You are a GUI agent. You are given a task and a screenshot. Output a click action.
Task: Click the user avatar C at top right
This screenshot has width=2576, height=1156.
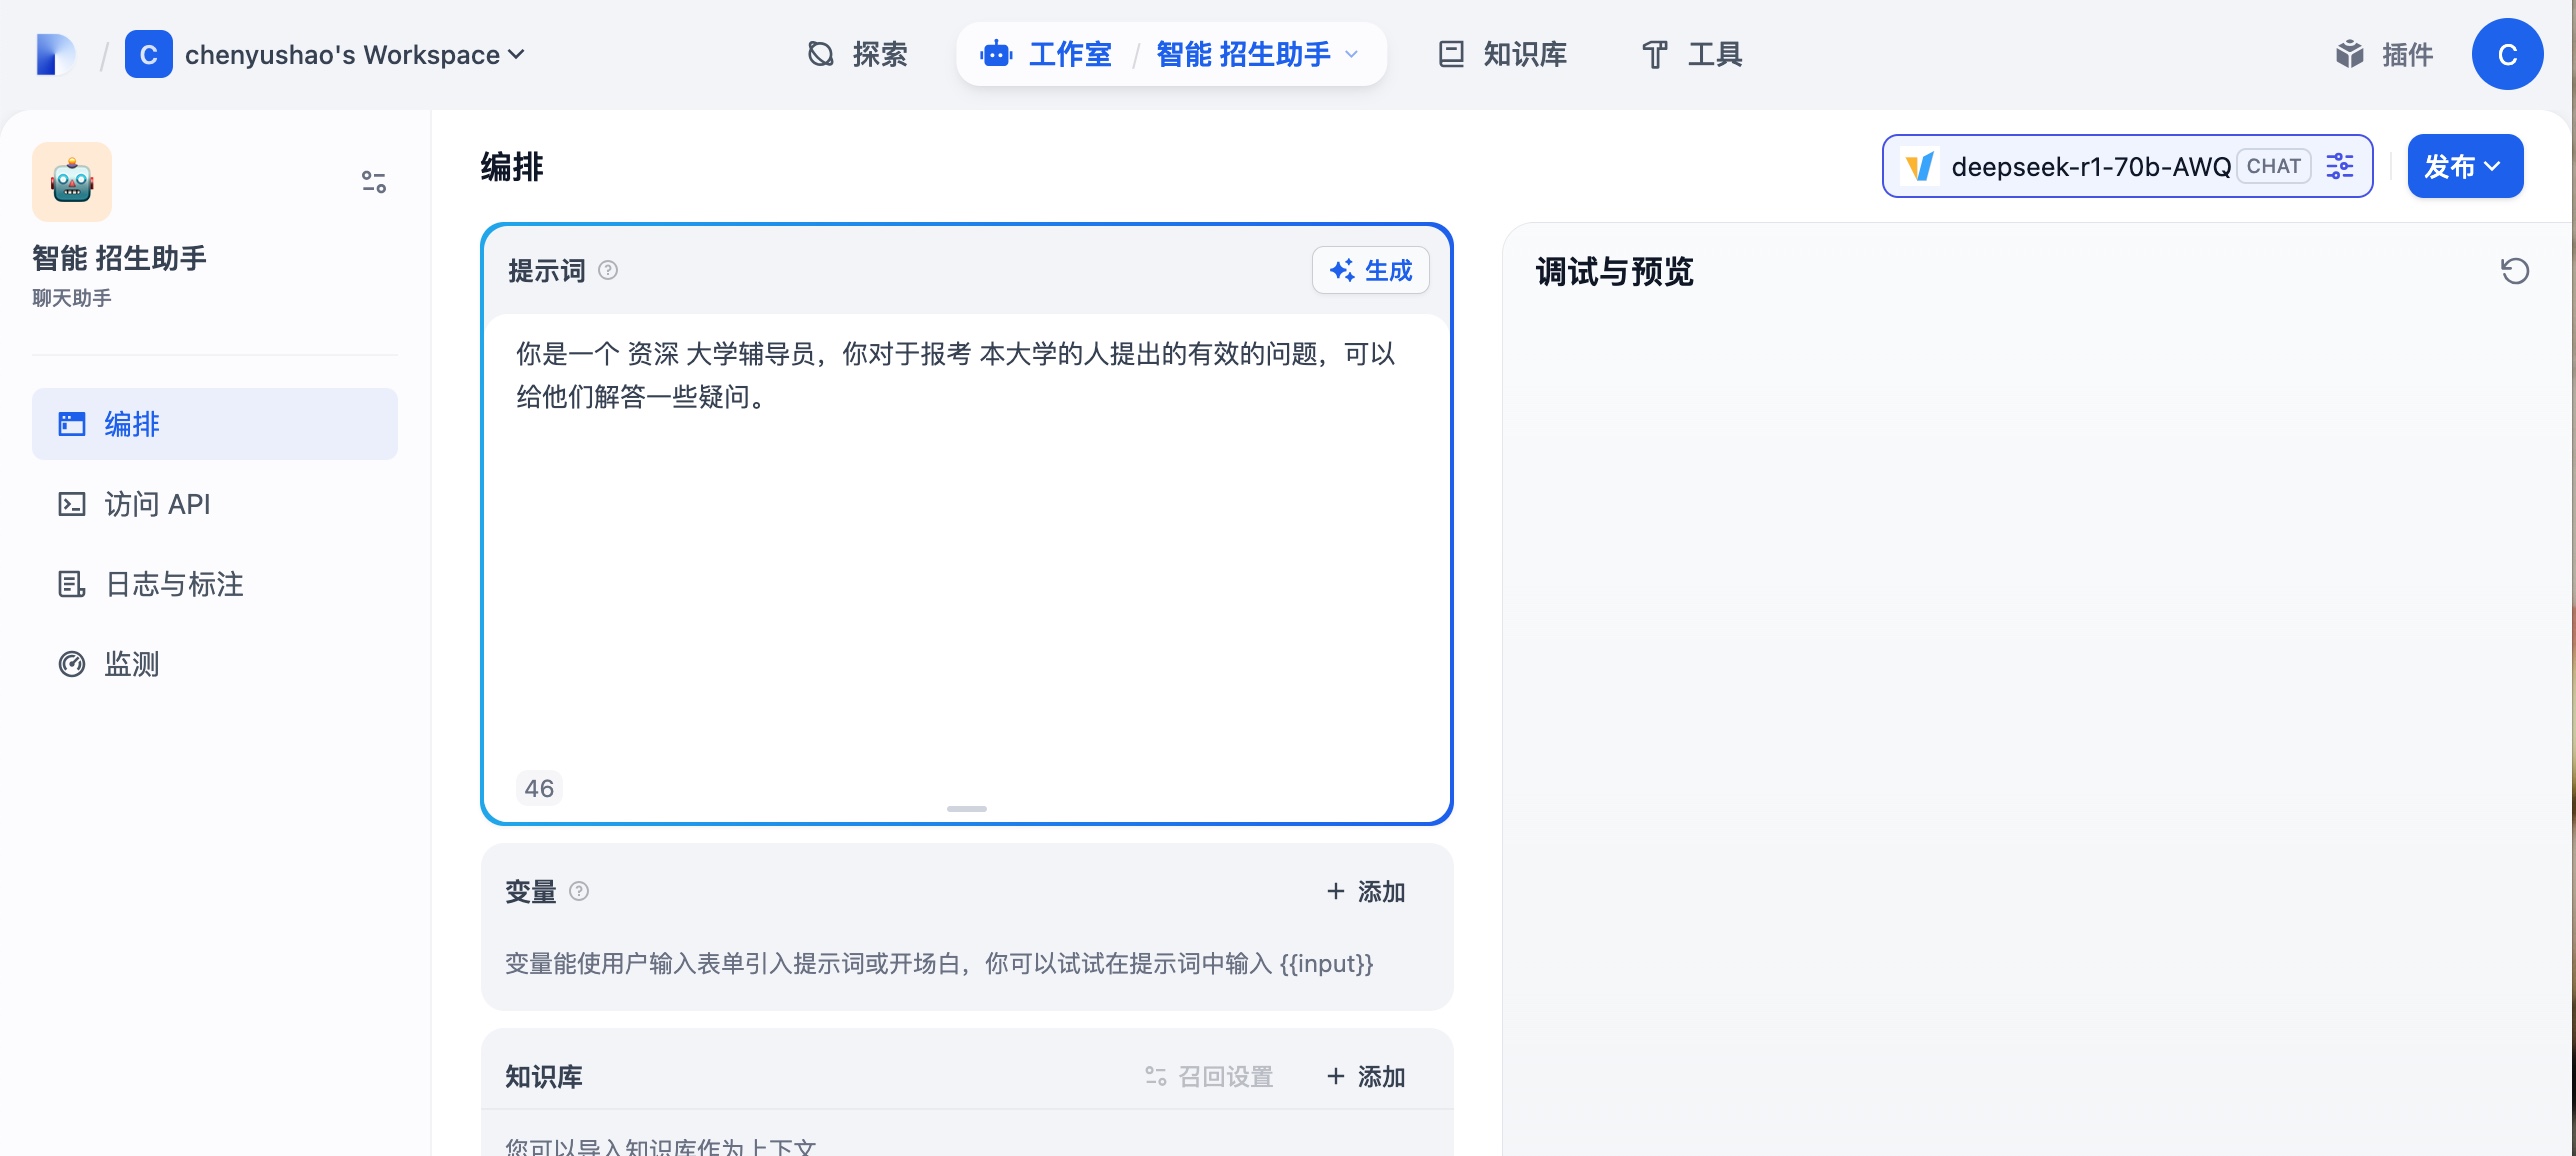pos(2507,54)
